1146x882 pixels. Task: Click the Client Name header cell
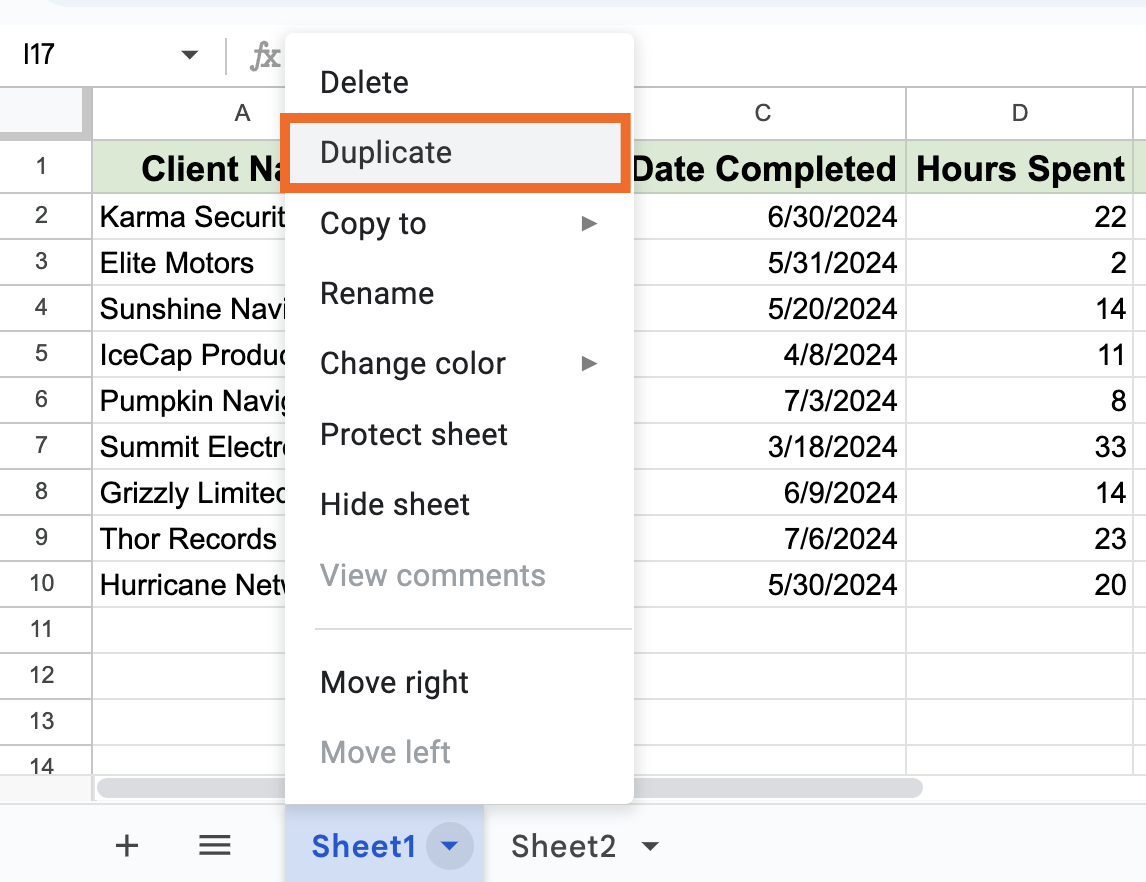click(x=189, y=167)
